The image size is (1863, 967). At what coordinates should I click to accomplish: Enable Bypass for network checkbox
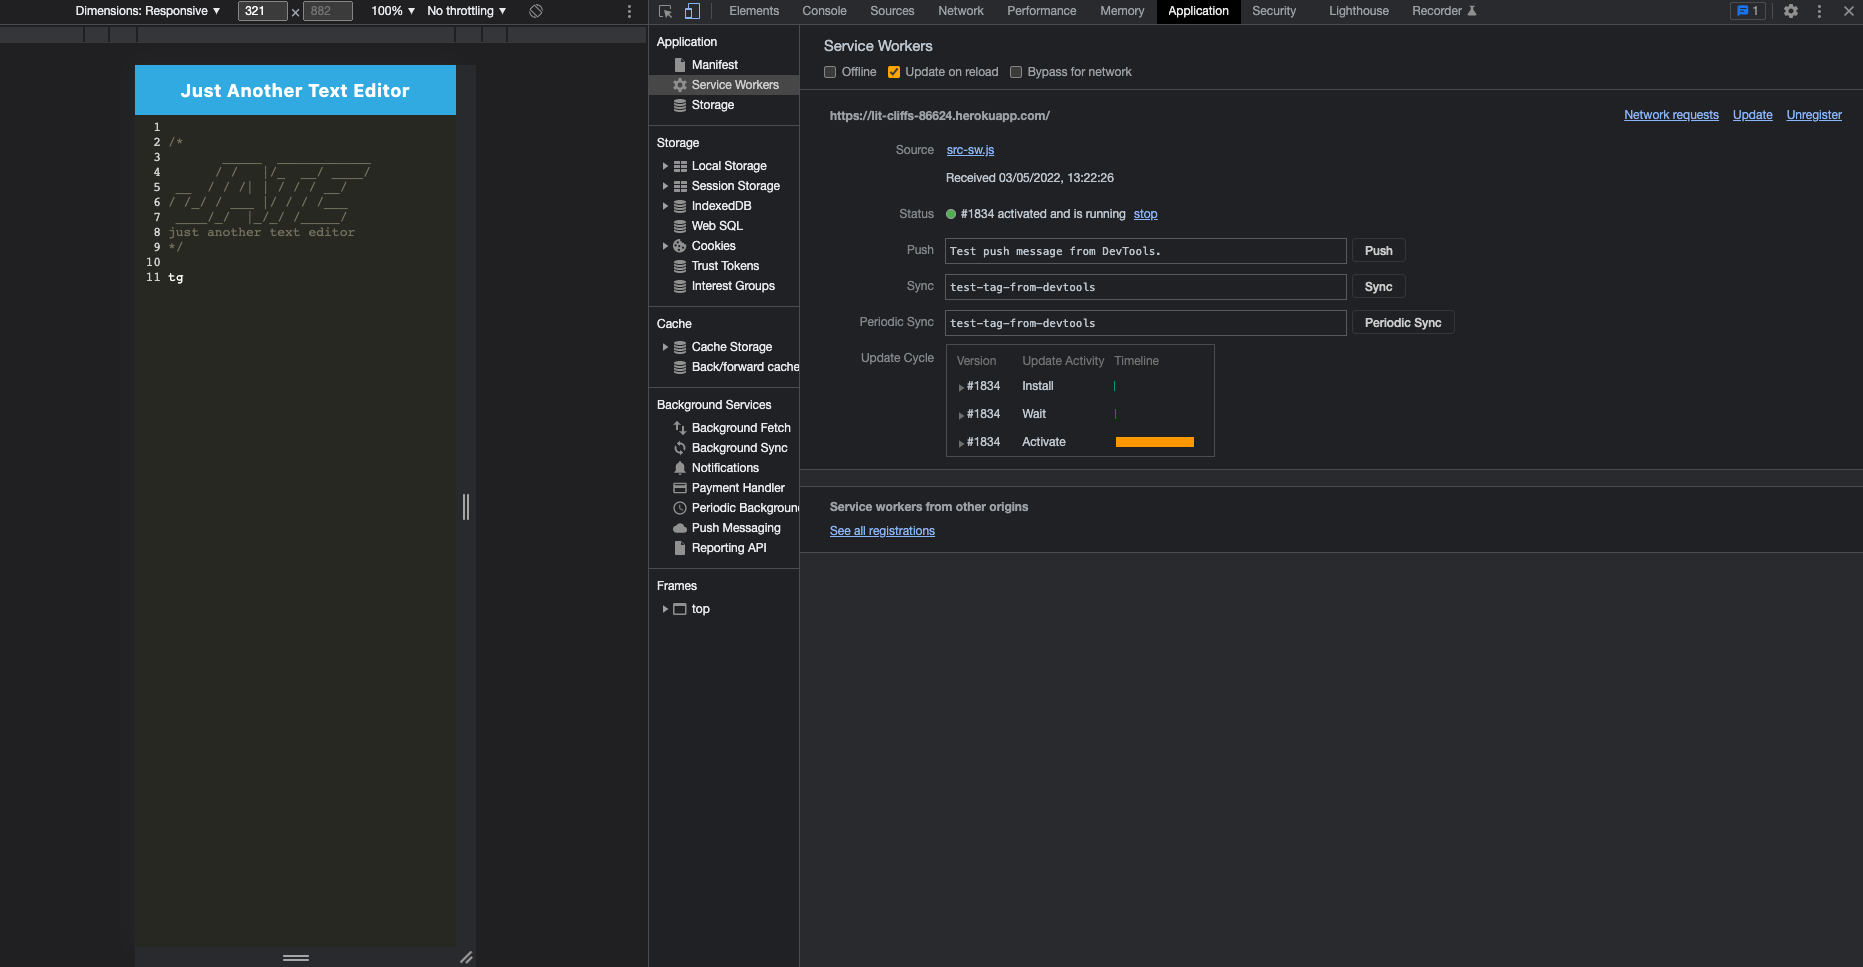point(1016,72)
